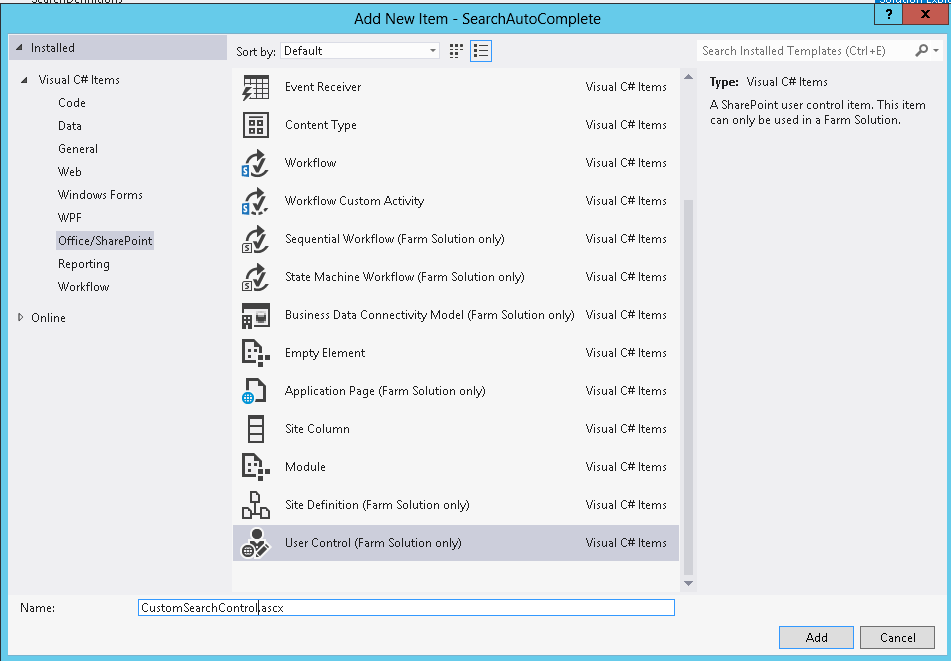Open the Sort by Default dropdown
The width and height of the screenshot is (951, 661).
point(360,51)
